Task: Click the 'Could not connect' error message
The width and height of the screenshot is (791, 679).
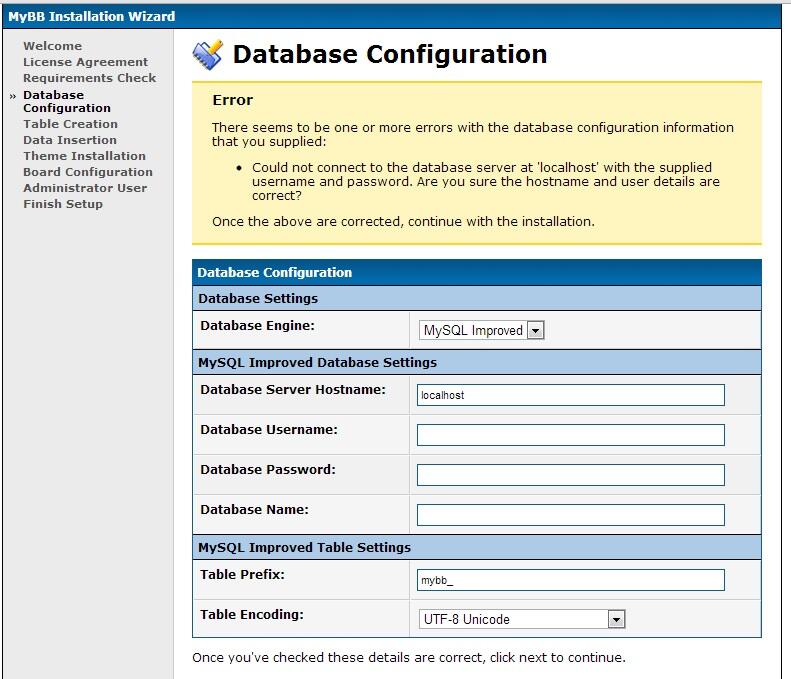Action: [x=486, y=182]
